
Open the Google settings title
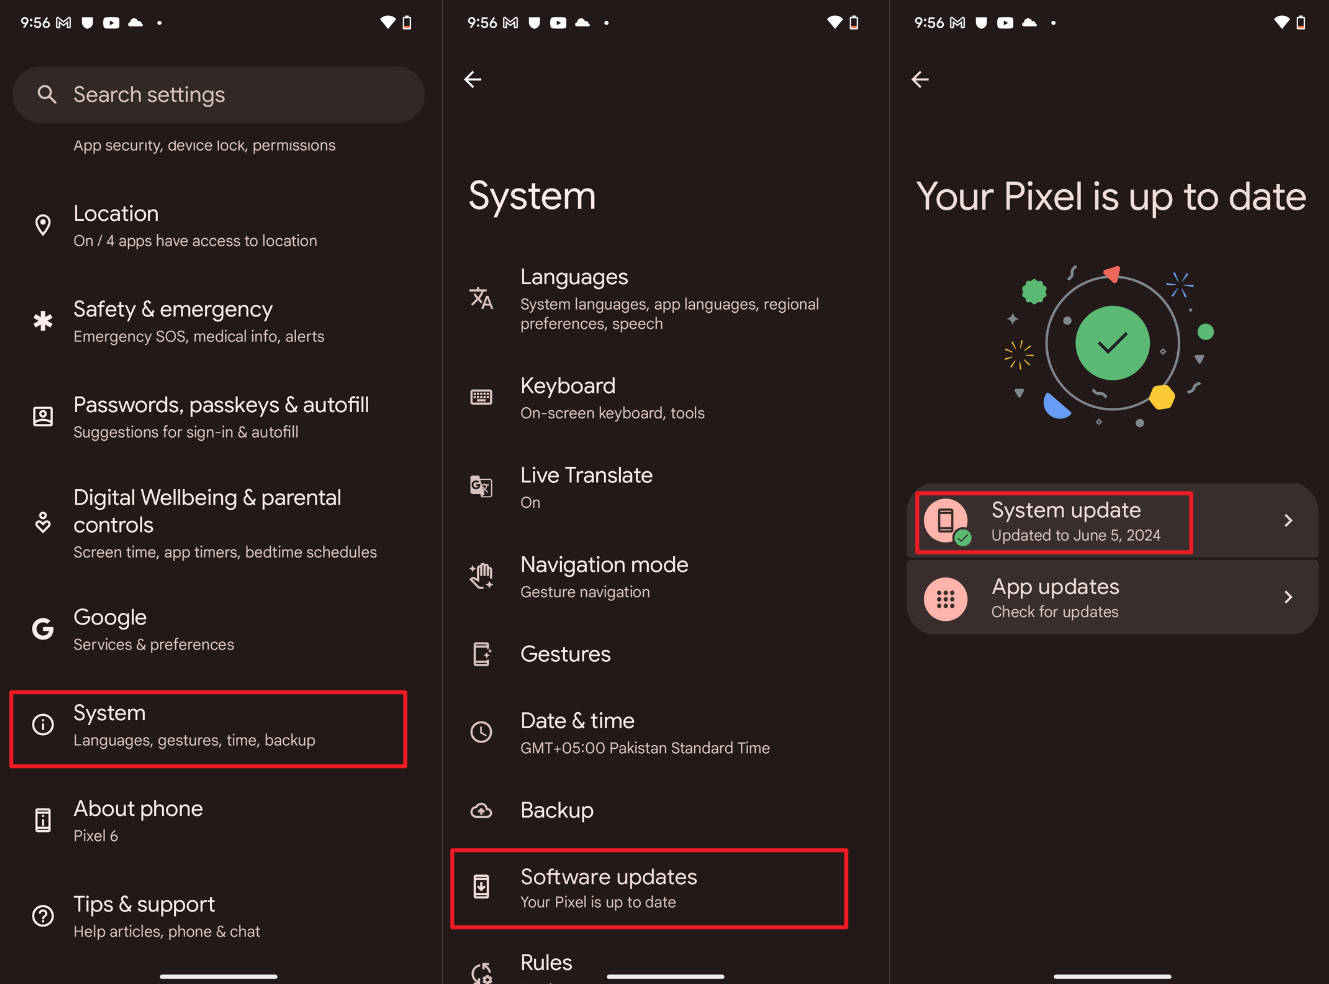tap(110, 618)
